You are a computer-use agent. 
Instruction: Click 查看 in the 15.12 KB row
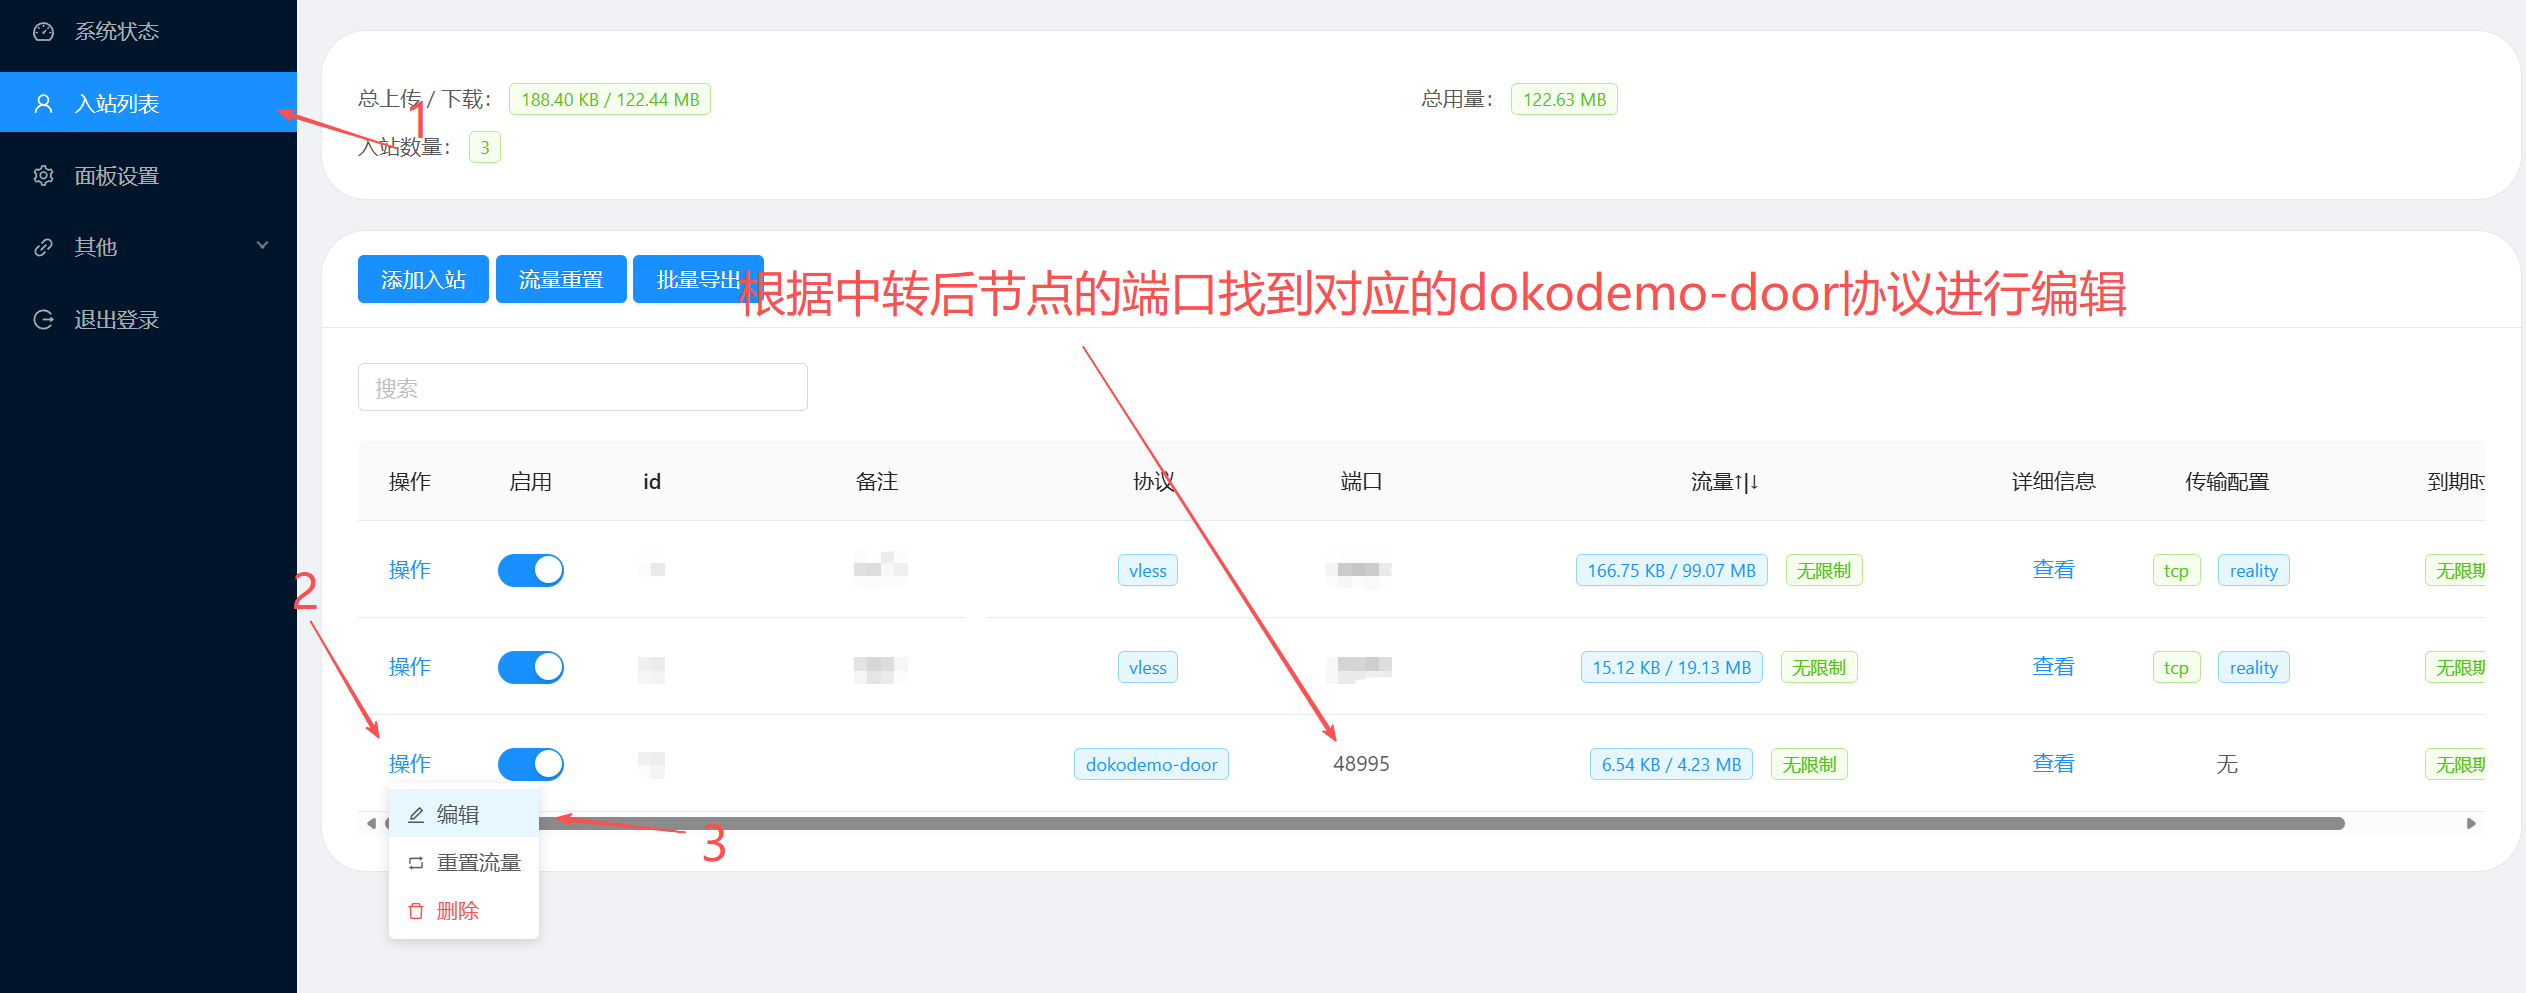tap(2054, 667)
